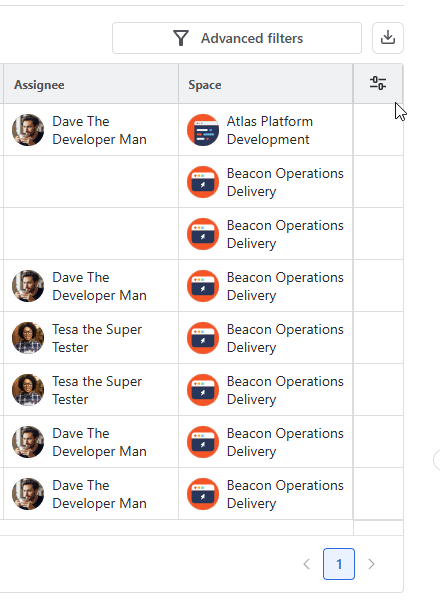Click the Atlas Platform Development space icon
This screenshot has height=600, width=440.
[203, 130]
